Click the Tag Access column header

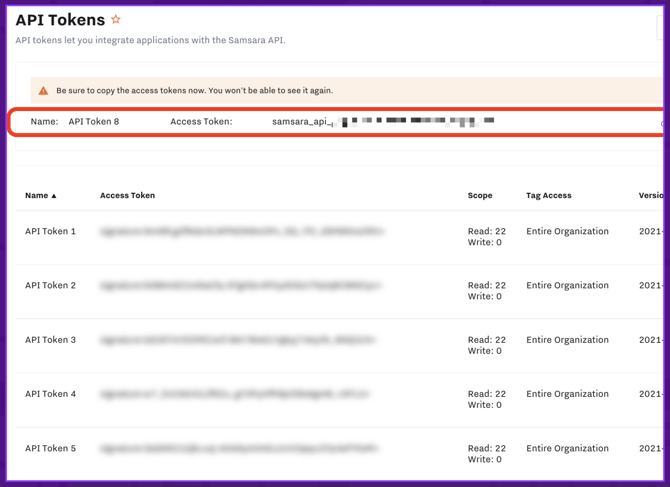549,196
